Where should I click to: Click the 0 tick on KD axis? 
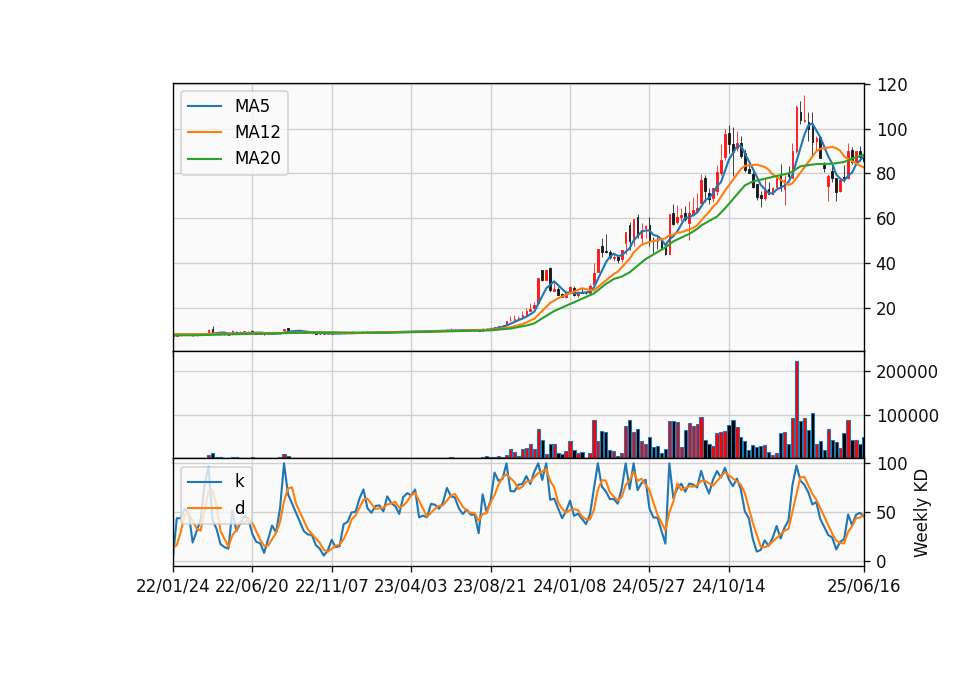coord(882,561)
